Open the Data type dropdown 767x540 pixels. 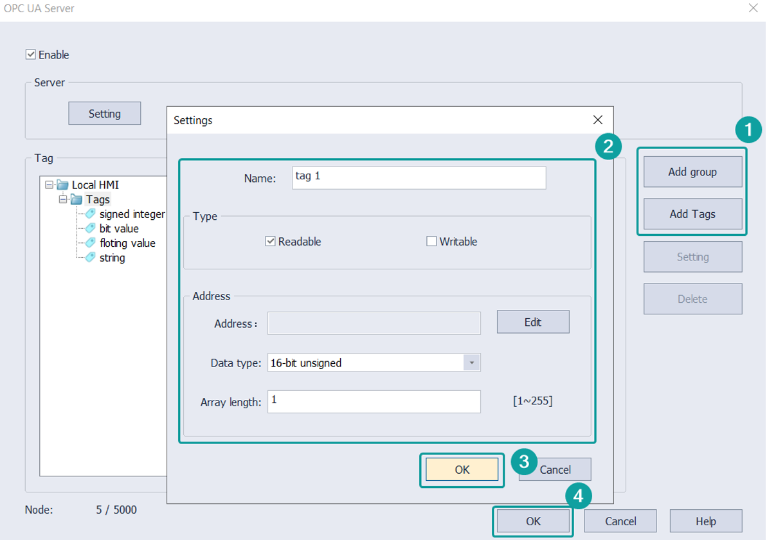tap(472, 363)
